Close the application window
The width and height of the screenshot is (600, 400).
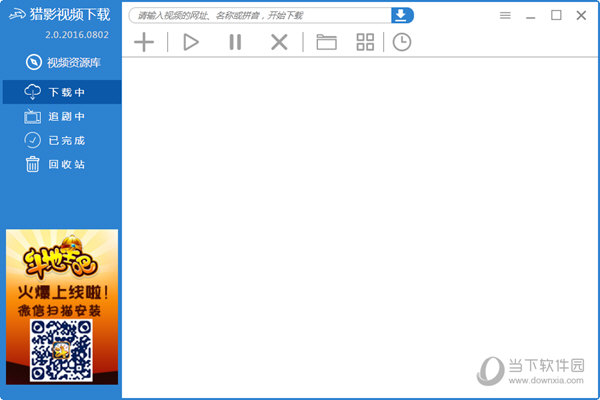pyautogui.click(x=581, y=15)
